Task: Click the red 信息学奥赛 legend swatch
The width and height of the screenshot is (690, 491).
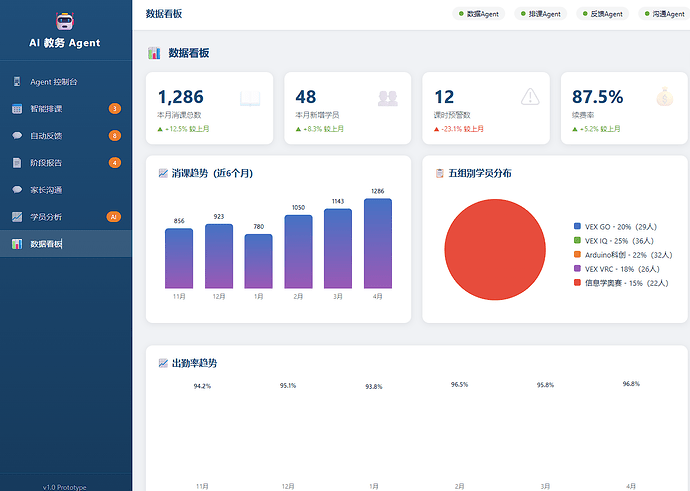Action: pos(577,282)
